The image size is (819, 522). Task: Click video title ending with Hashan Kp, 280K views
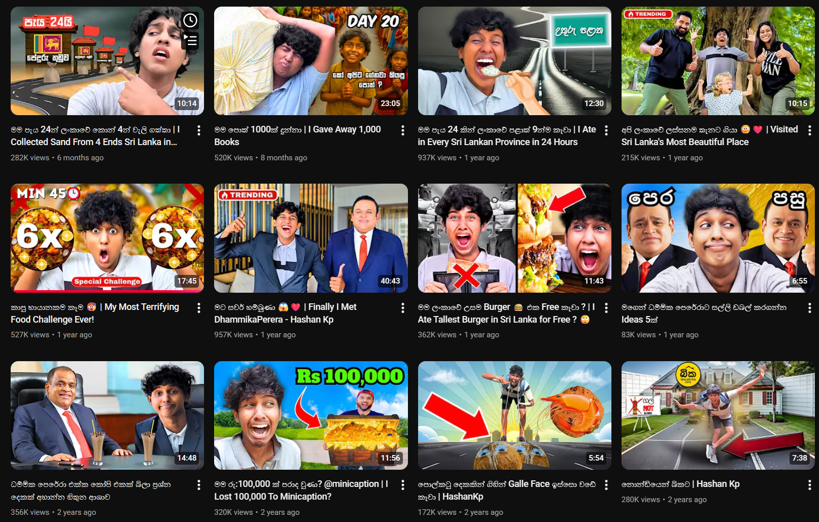[x=680, y=484]
